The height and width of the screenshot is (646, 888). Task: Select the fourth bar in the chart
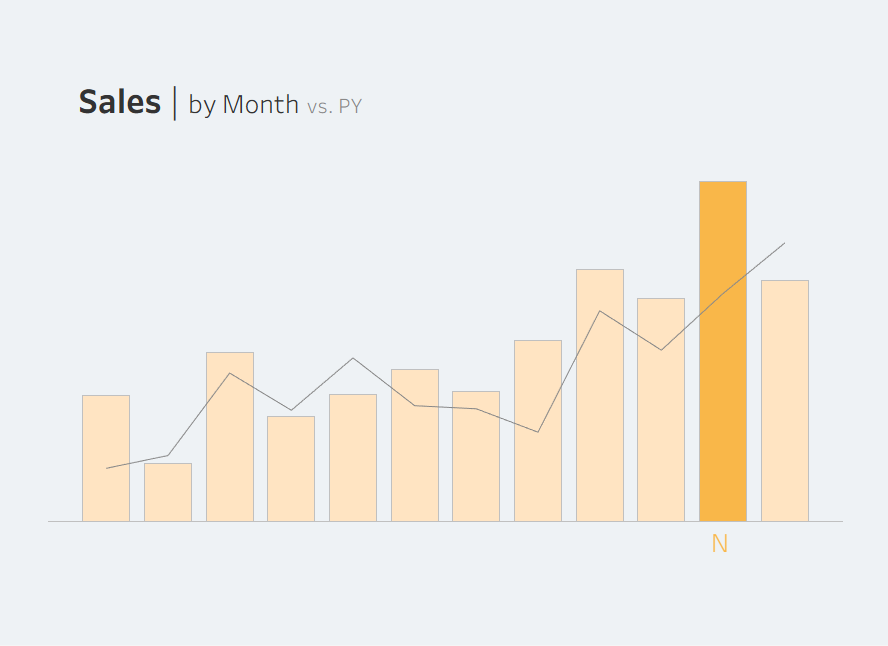tap(291, 468)
